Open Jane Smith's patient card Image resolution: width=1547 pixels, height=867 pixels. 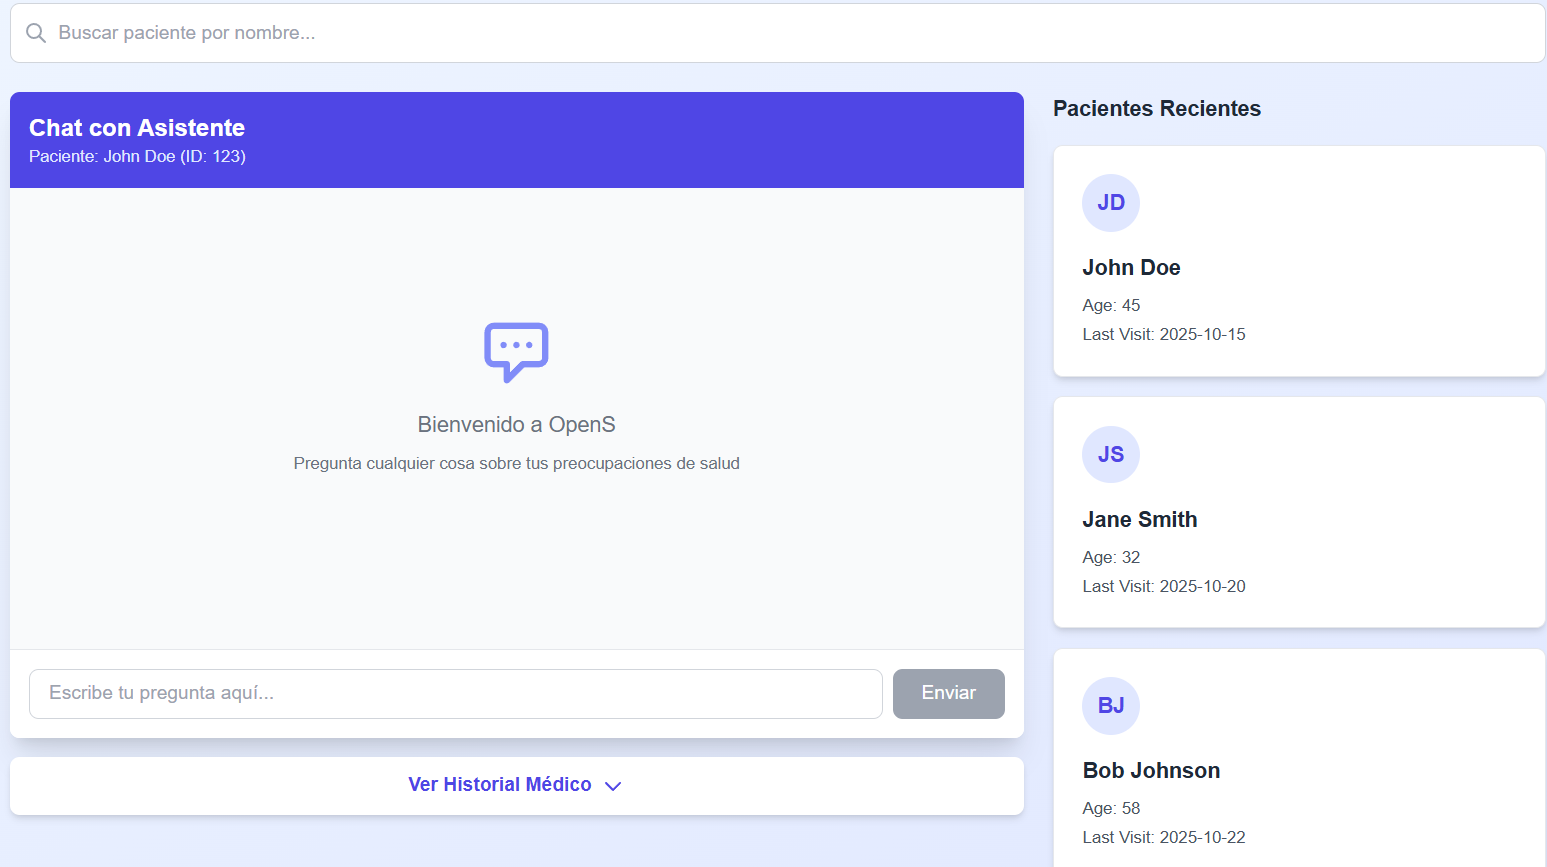(1298, 513)
